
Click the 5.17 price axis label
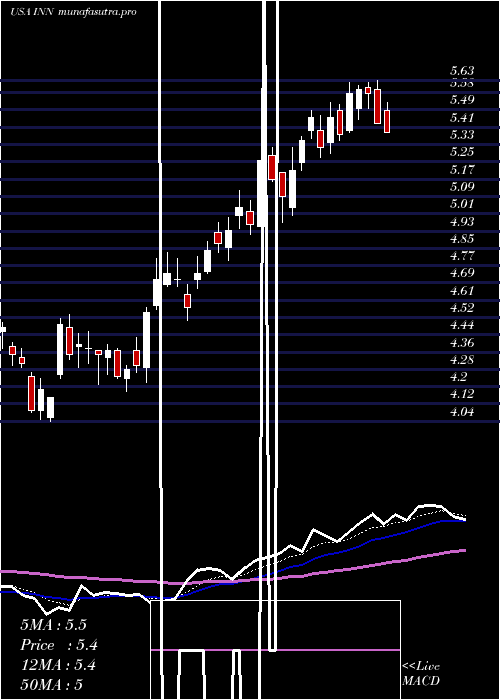point(462,169)
